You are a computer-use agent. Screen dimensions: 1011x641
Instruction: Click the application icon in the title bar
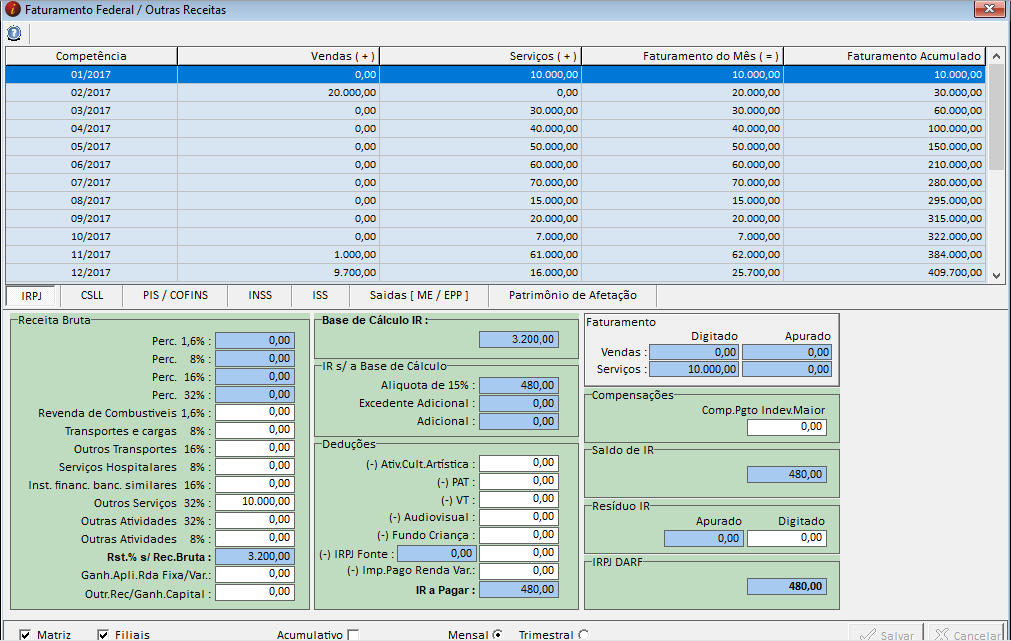(12, 10)
